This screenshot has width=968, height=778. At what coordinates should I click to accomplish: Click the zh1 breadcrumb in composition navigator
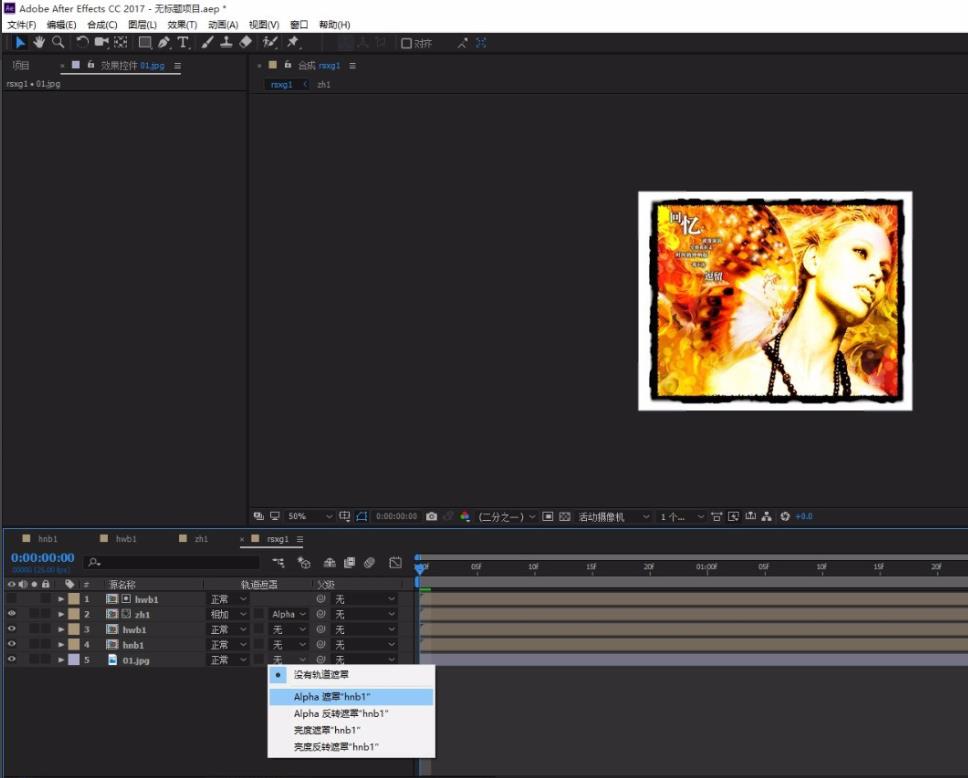pyautogui.click(x=323, y=85)
